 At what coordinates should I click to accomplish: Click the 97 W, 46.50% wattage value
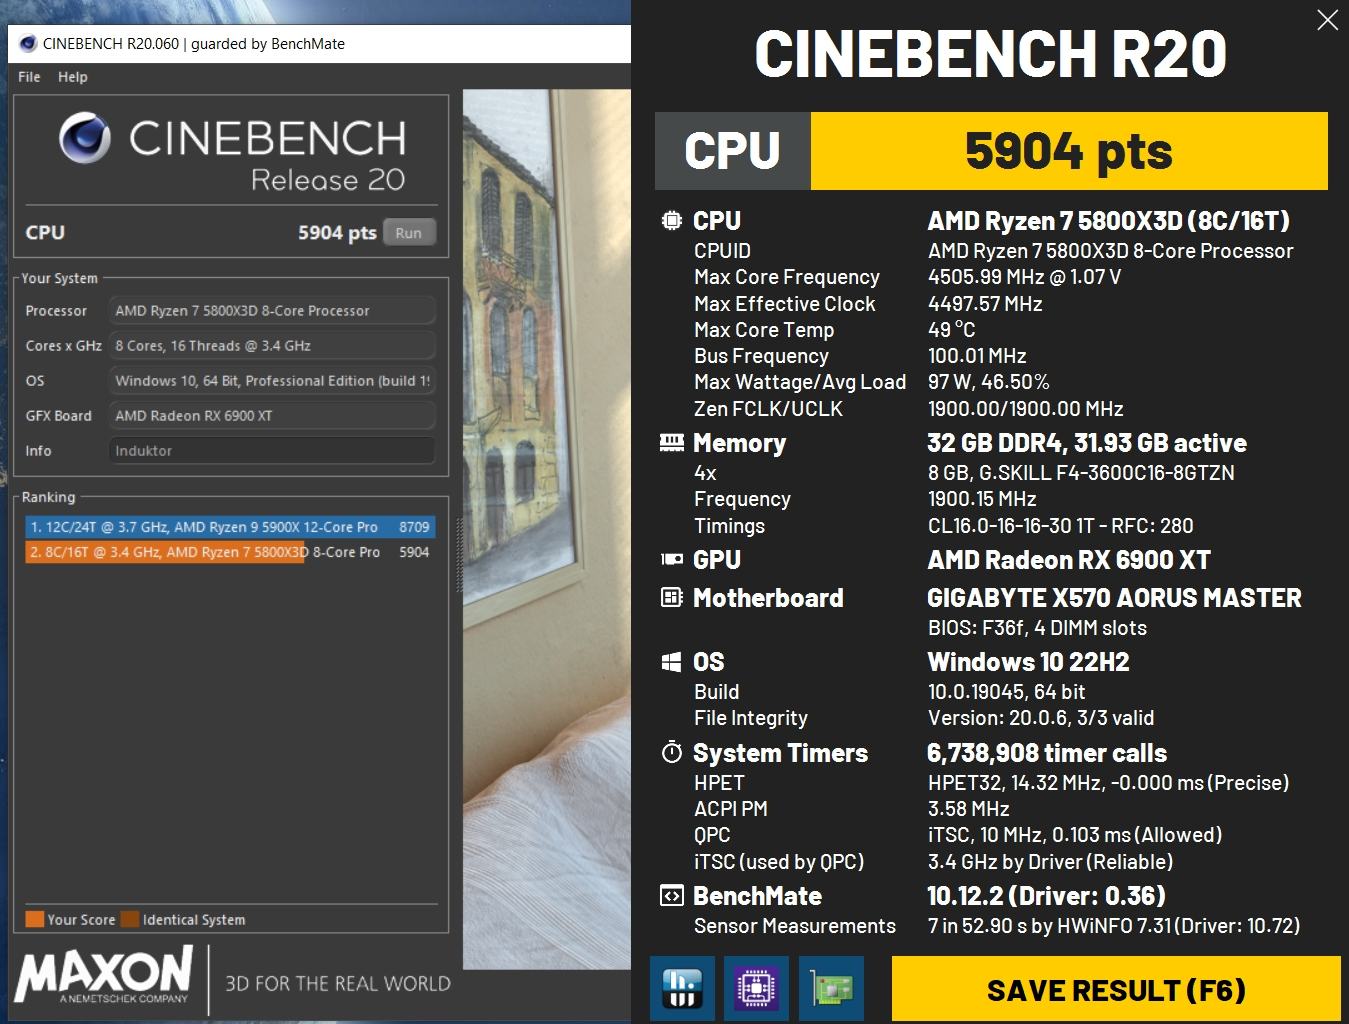pyautogui.click(x=989, y=382)
